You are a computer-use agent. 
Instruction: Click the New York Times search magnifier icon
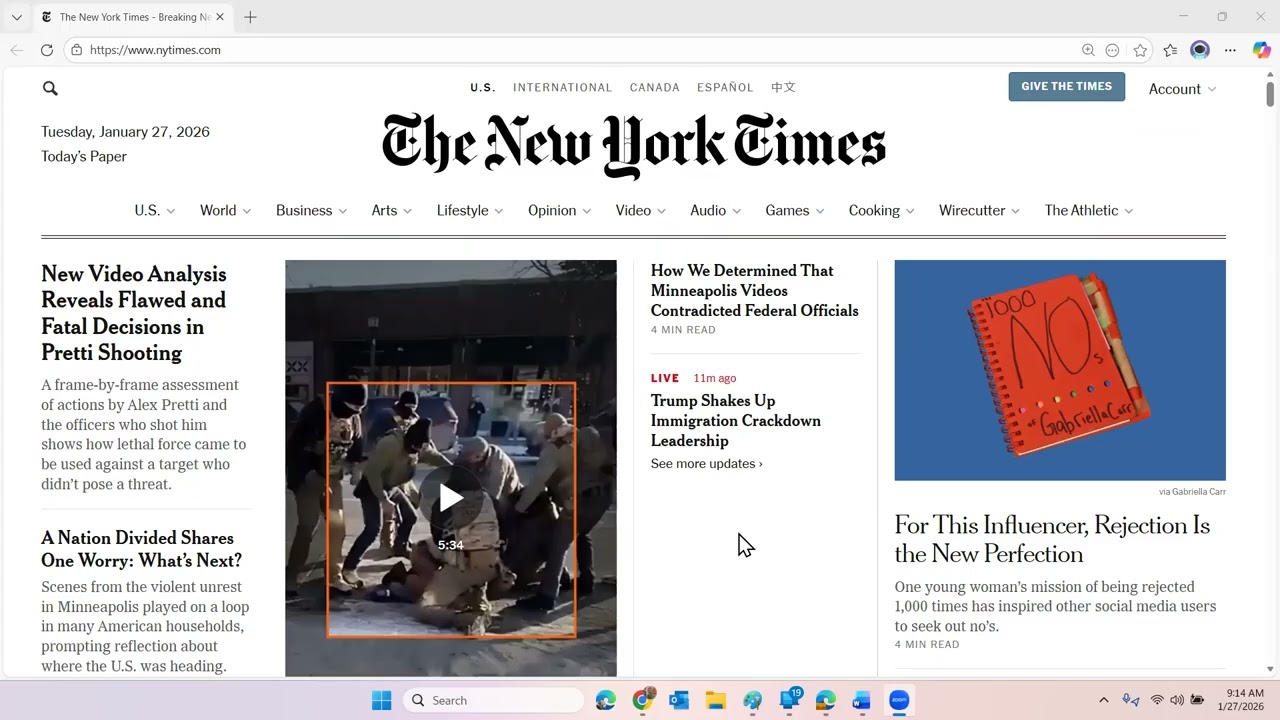[50, 88]
